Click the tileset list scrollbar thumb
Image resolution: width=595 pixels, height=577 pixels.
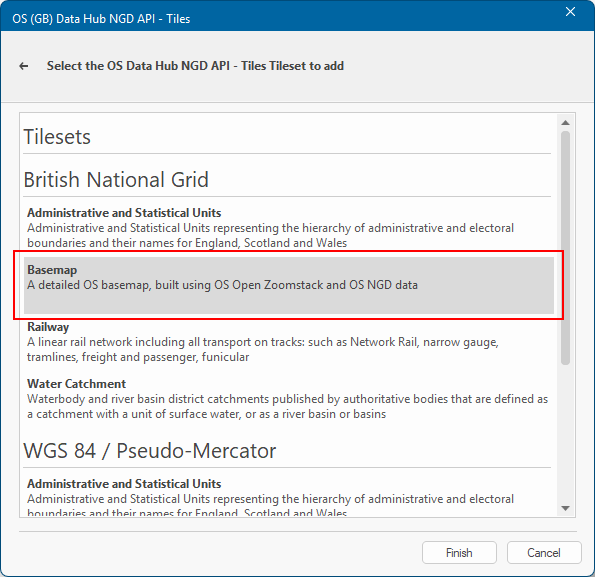(565, 248)
